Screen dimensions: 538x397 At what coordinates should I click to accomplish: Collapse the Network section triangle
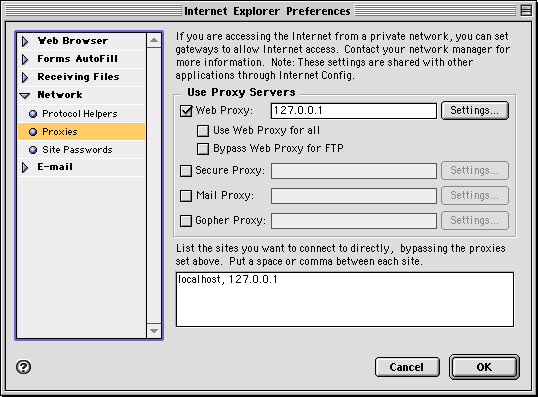25,95
